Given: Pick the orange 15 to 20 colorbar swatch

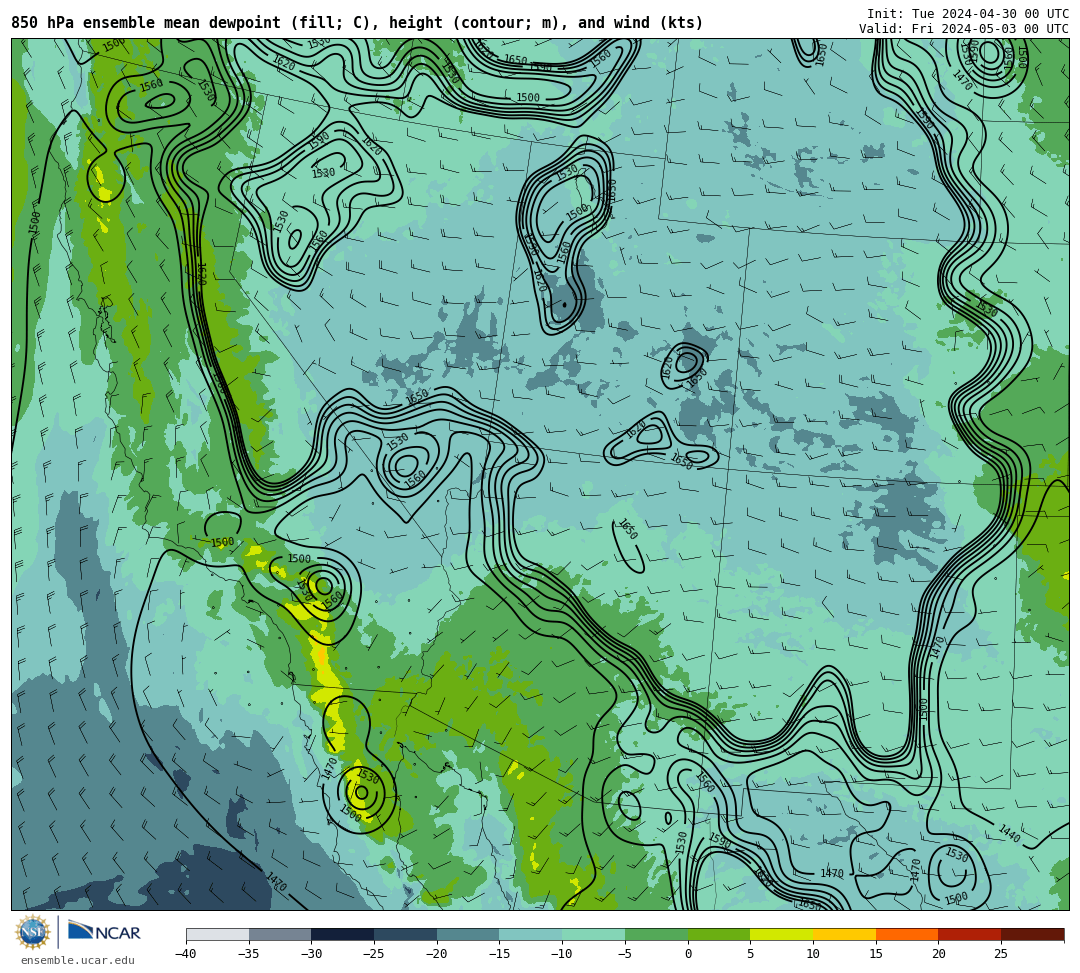Looking at the screenshot, I should click(907, 934).
